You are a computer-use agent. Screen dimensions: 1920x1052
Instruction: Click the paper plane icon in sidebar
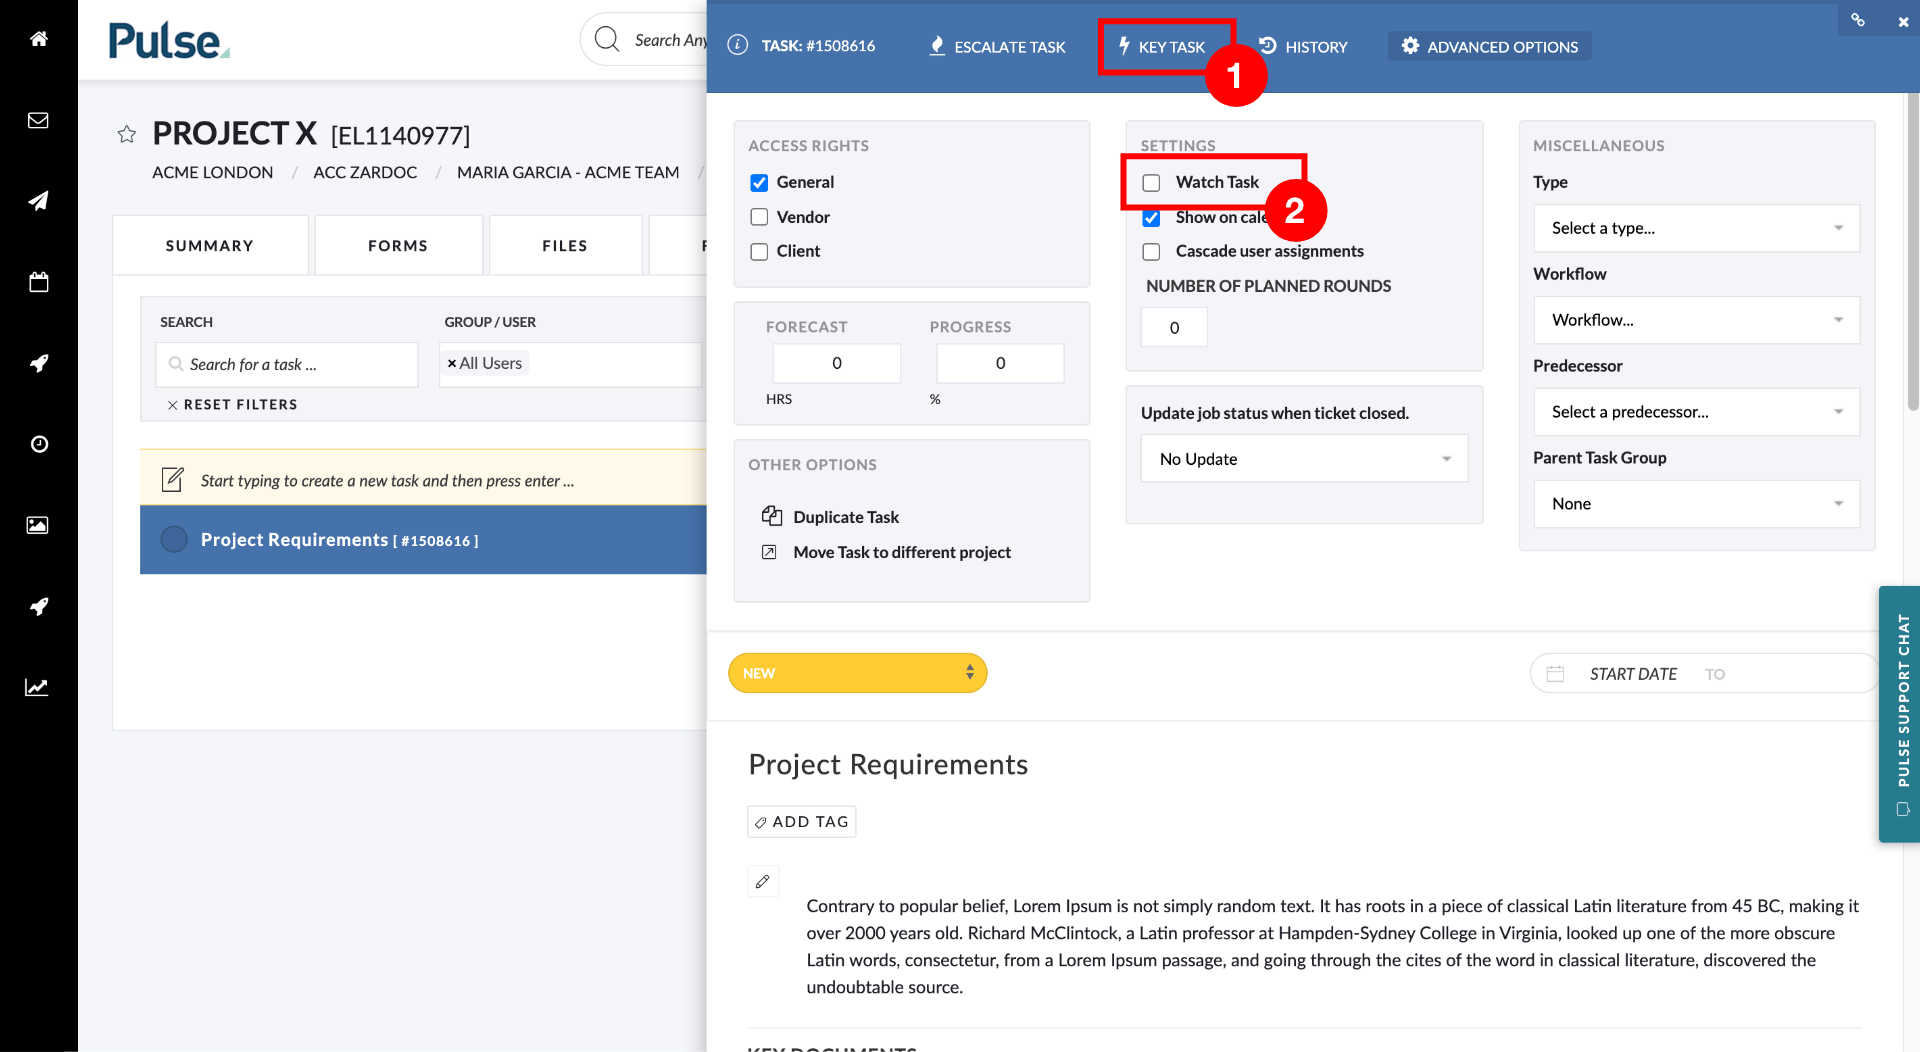tap(38, 201)
